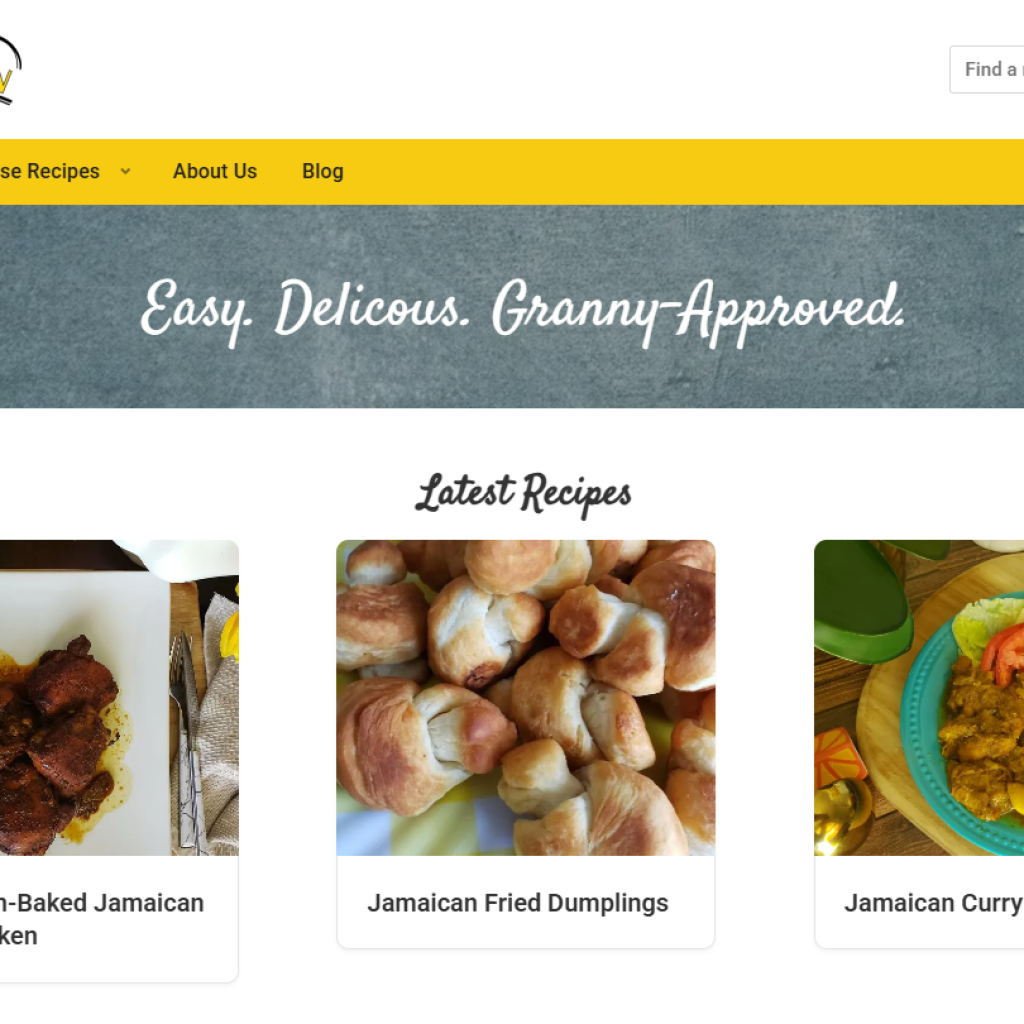Image resolution: width=1024 pixels, height=1024 pixels.
Task: Click the site logo in the header
Action: pos(9,70)
